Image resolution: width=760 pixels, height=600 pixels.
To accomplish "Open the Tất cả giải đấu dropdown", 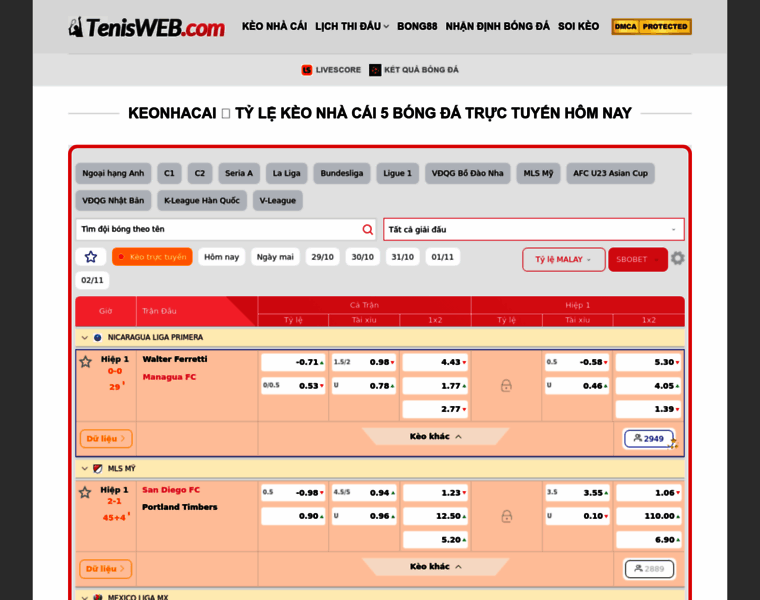I will (534, 229).
